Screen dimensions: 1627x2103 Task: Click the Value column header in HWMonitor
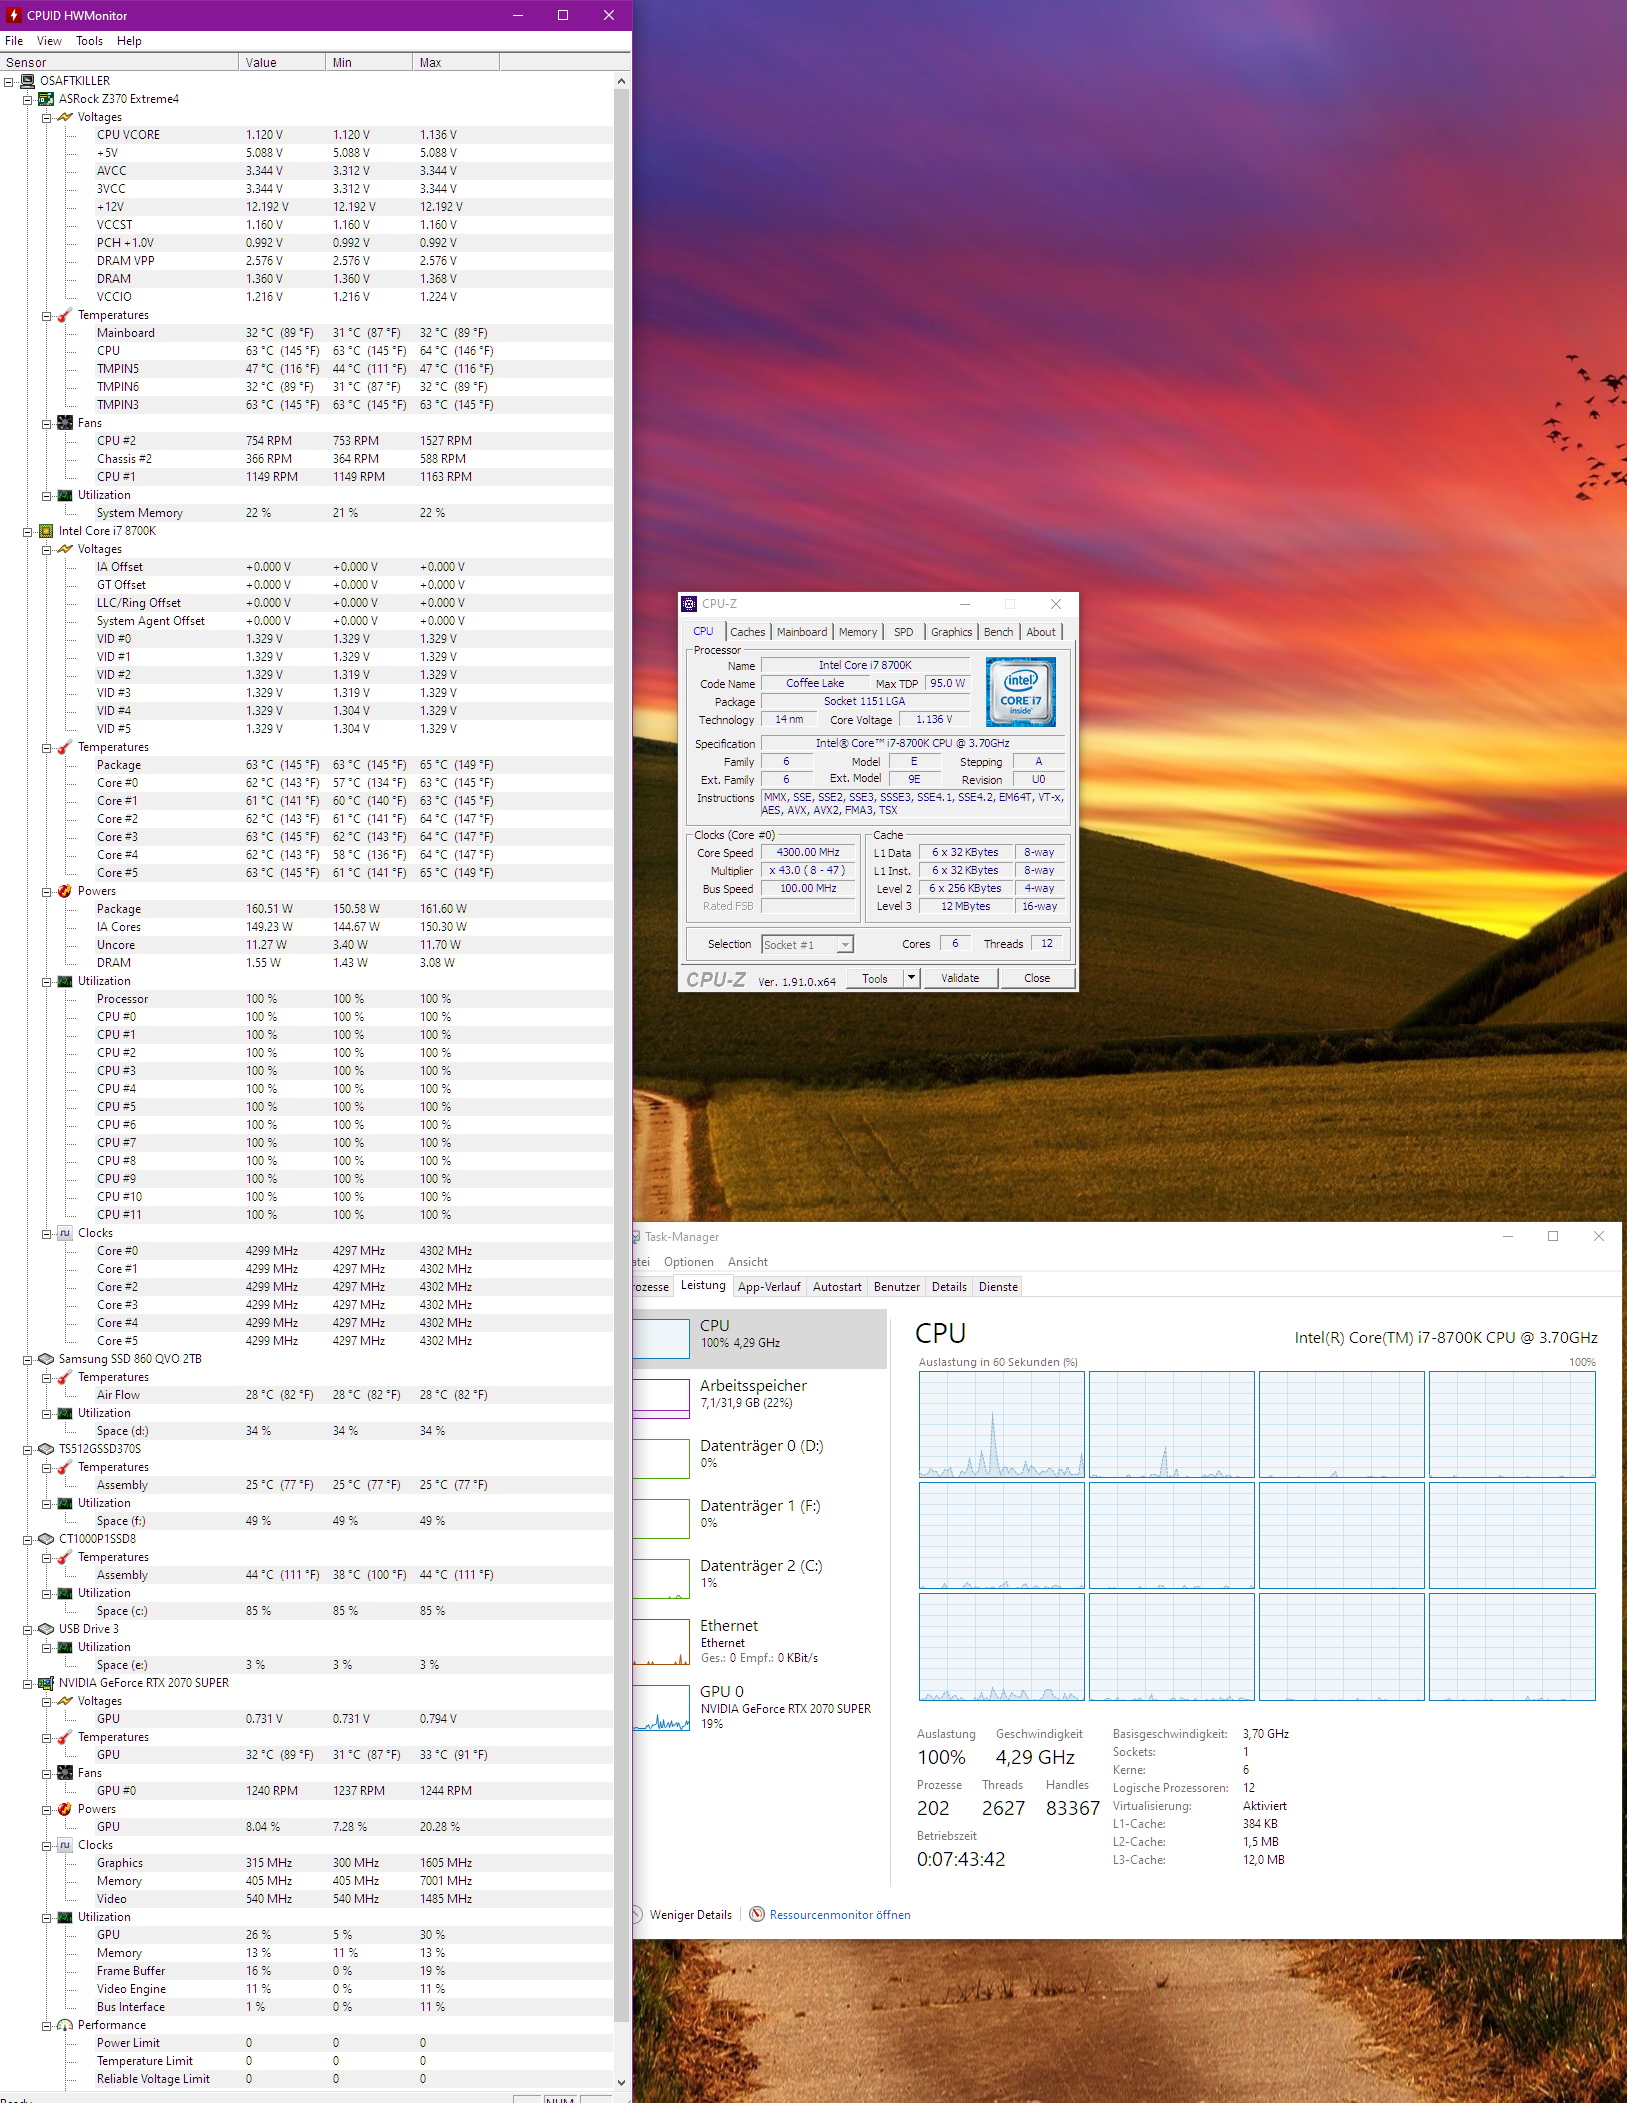[282, 62]
